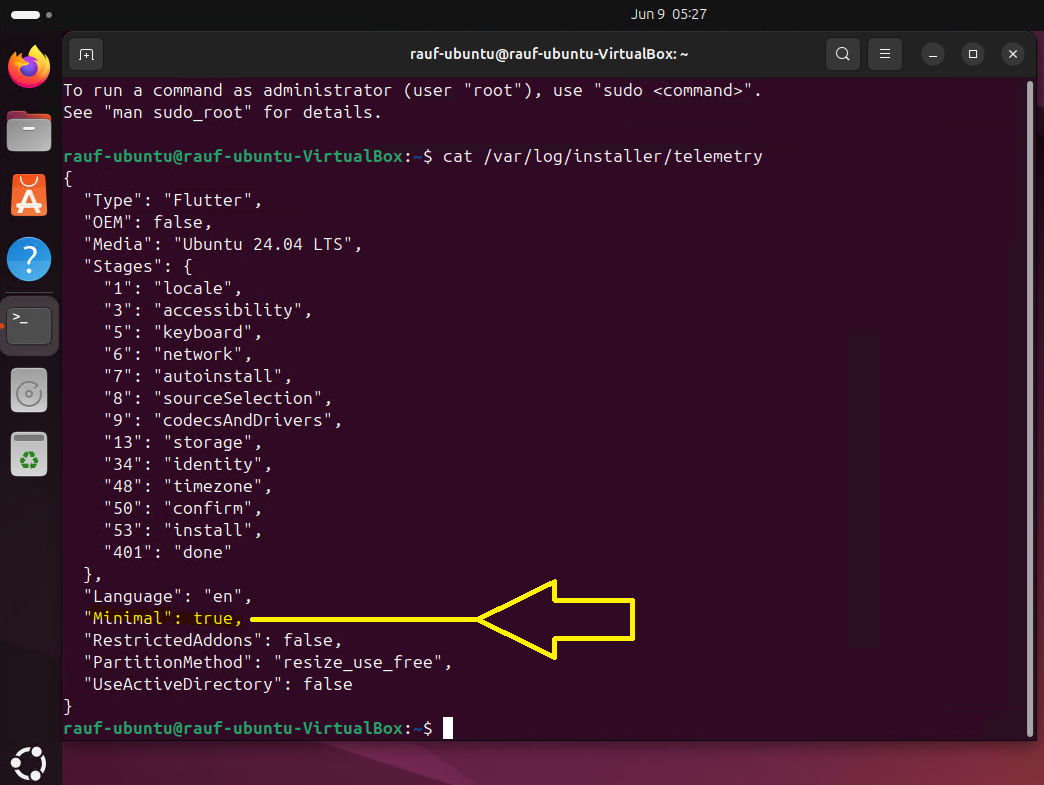Open the Trash icon in the dock
Screen dimensions: 1044x785
[28, 455]
